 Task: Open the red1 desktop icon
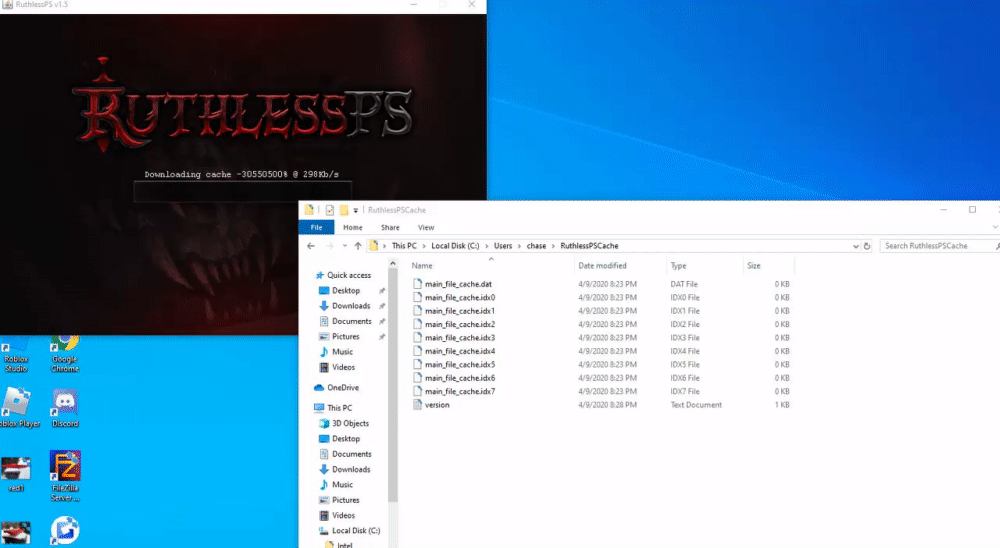click(x=16, y=475)
